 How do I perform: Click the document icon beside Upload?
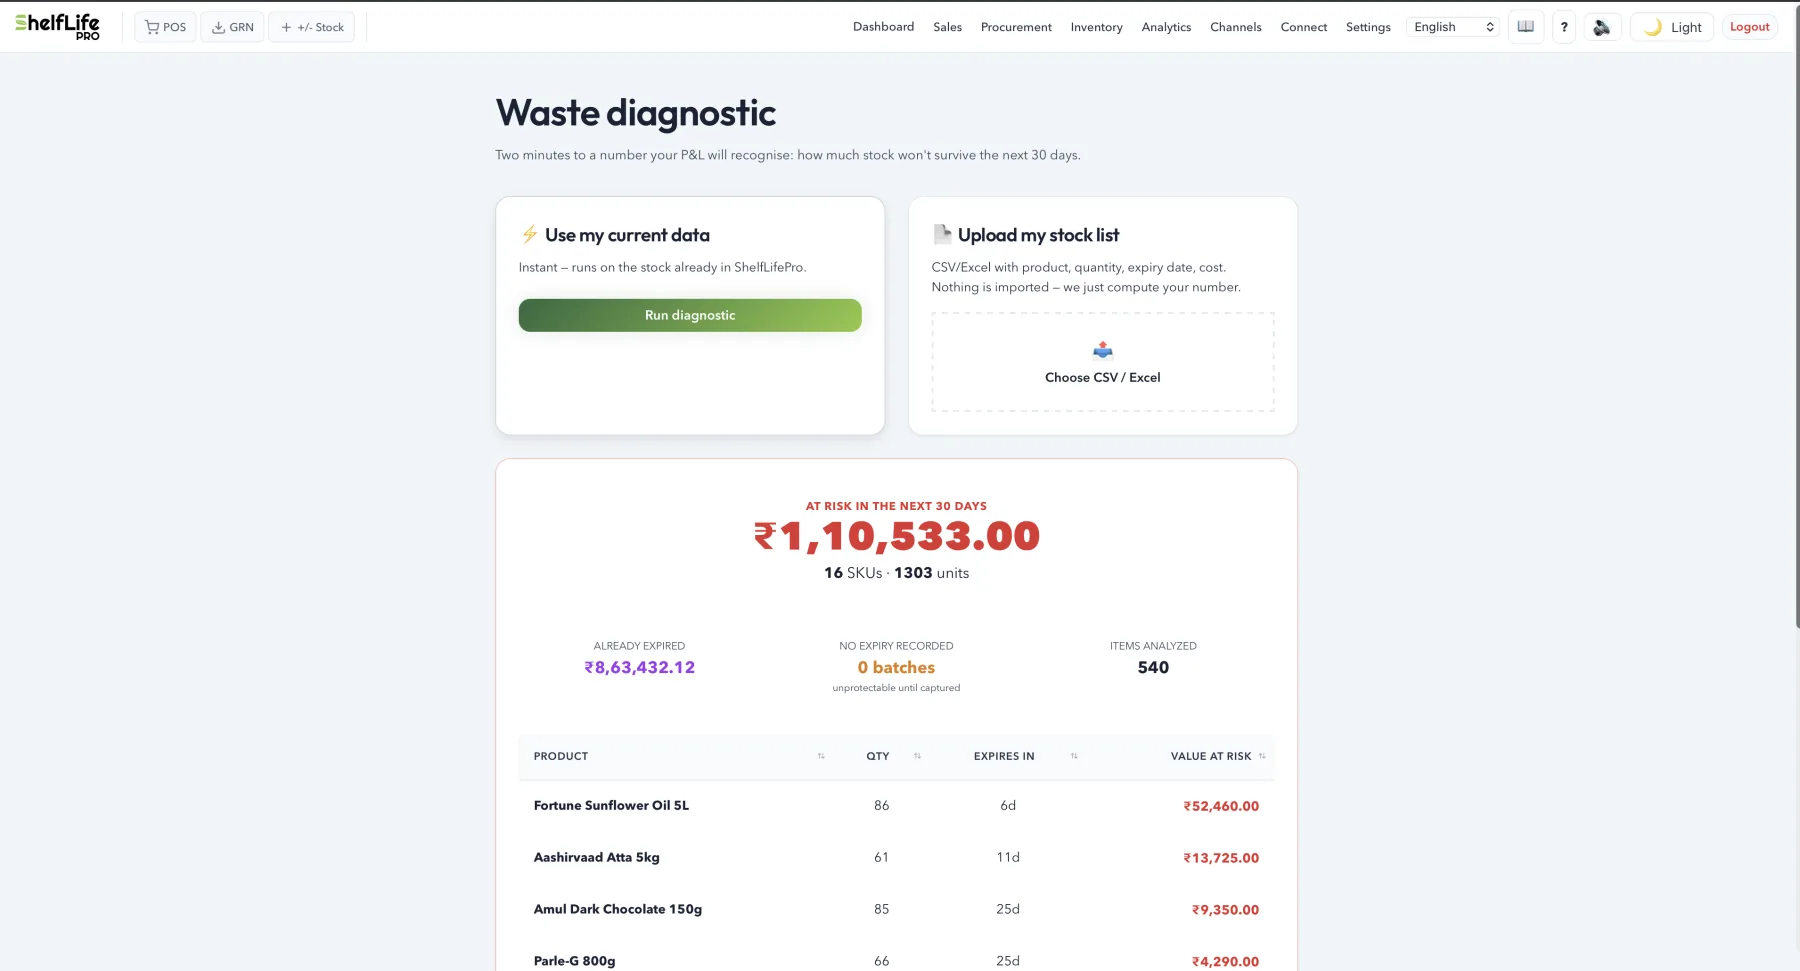[x=942, y=234]
